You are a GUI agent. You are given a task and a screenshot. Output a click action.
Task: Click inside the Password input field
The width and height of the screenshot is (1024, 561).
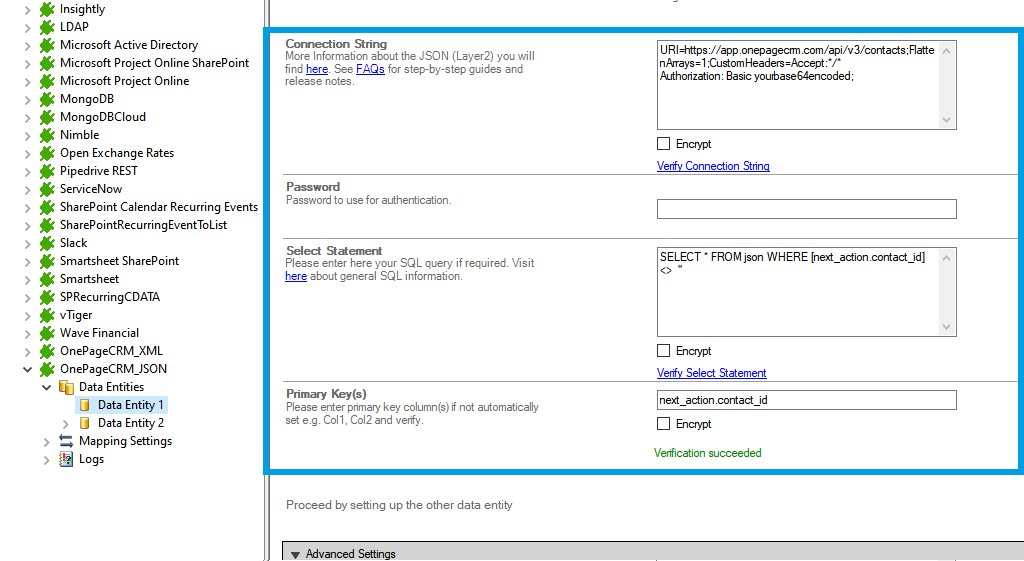pos(807,209)
